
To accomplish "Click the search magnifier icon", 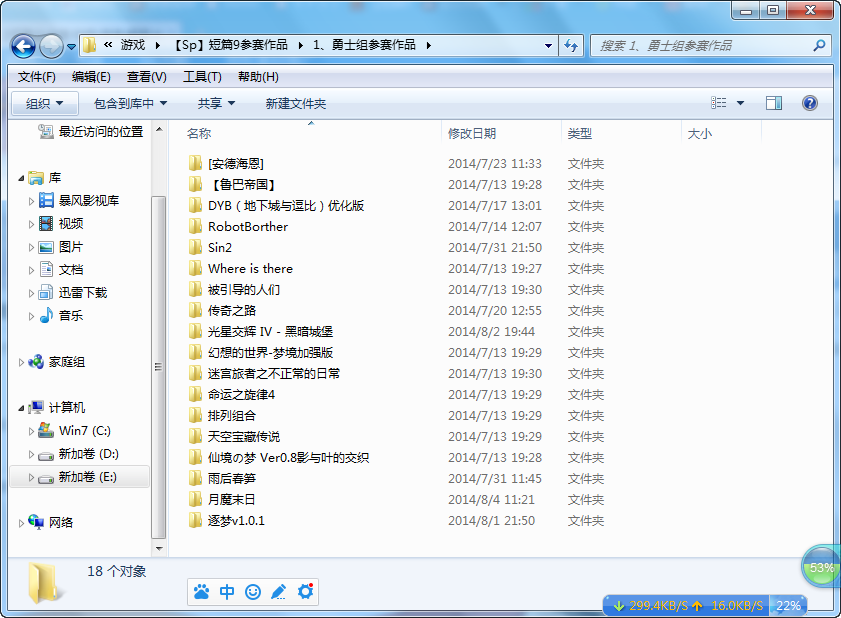I will pos(819,46).
